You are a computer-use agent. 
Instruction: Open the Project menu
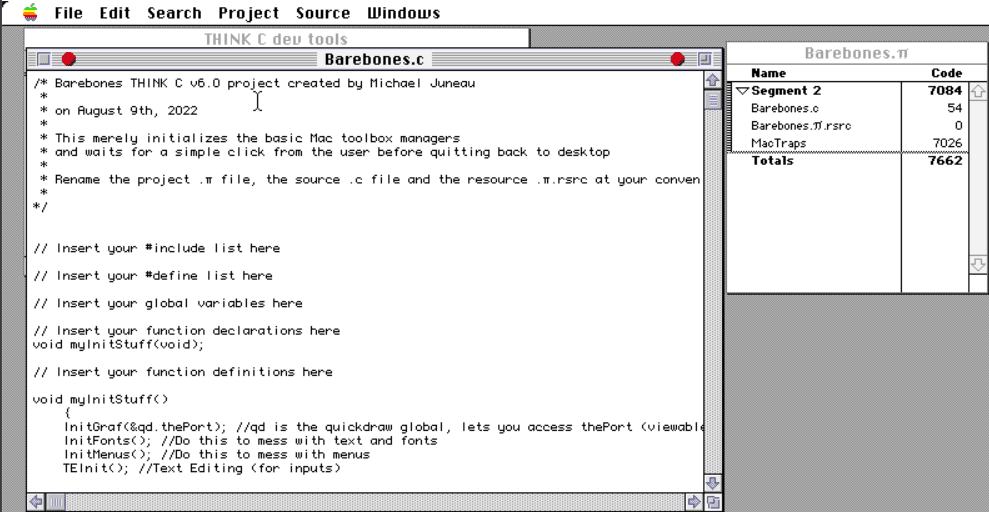(x=249, y=13)
